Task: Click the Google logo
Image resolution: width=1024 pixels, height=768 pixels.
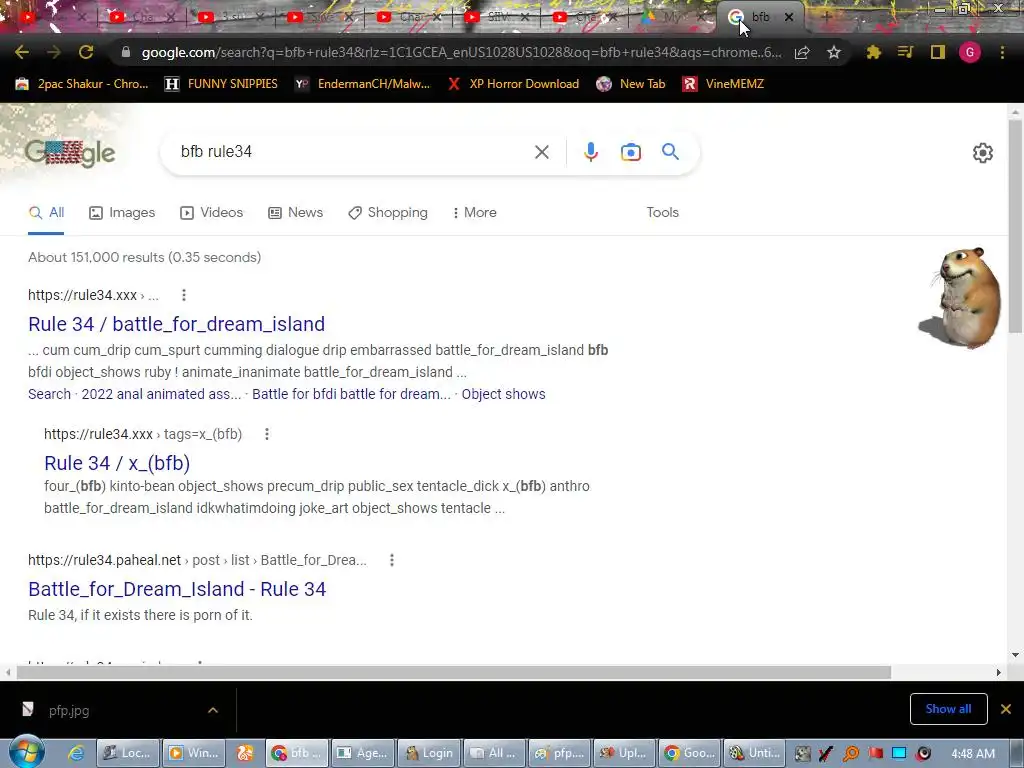Action: click(x=70, y=153)
